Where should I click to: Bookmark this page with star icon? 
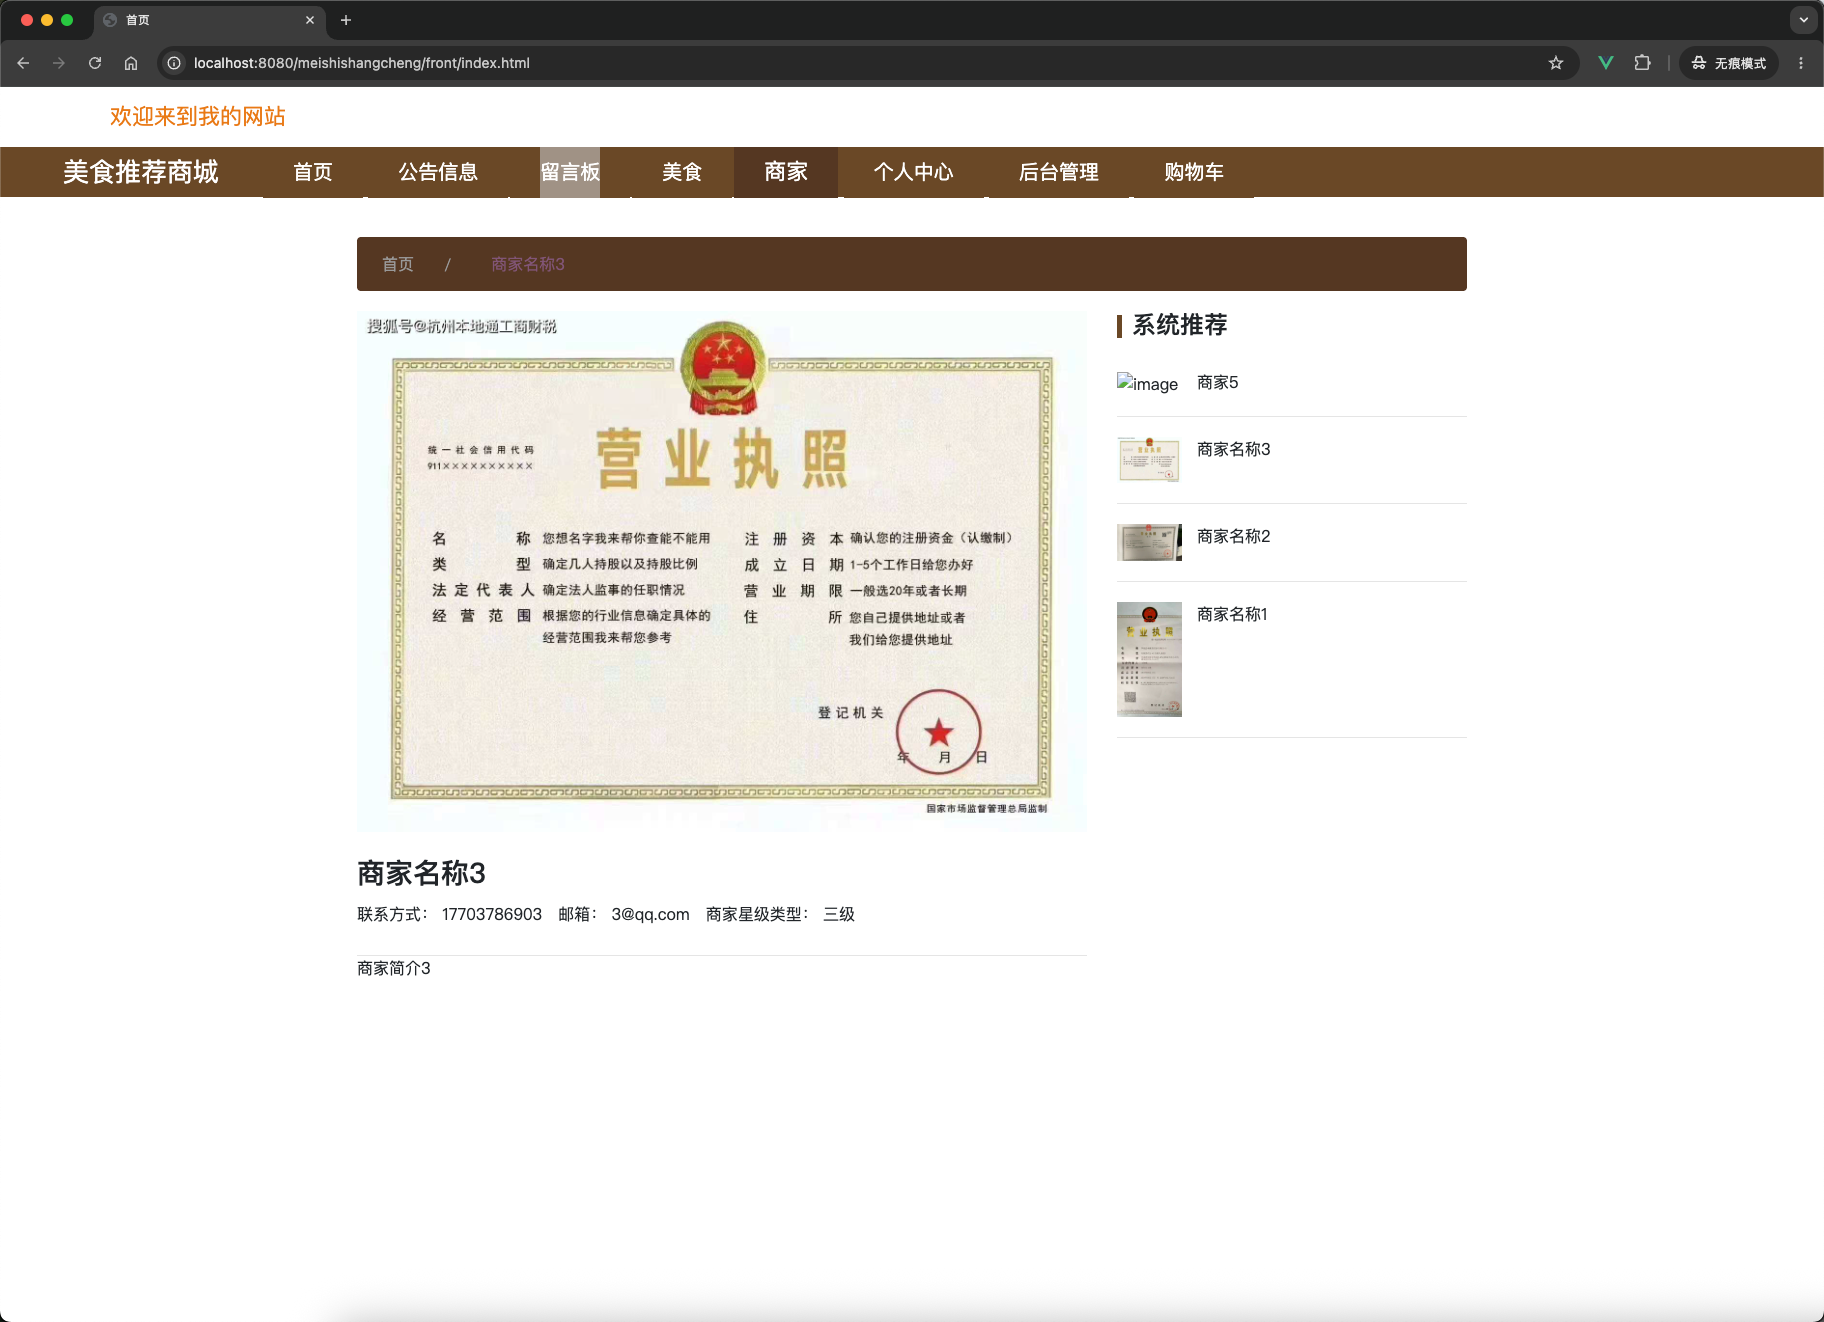click(1556, 63)
